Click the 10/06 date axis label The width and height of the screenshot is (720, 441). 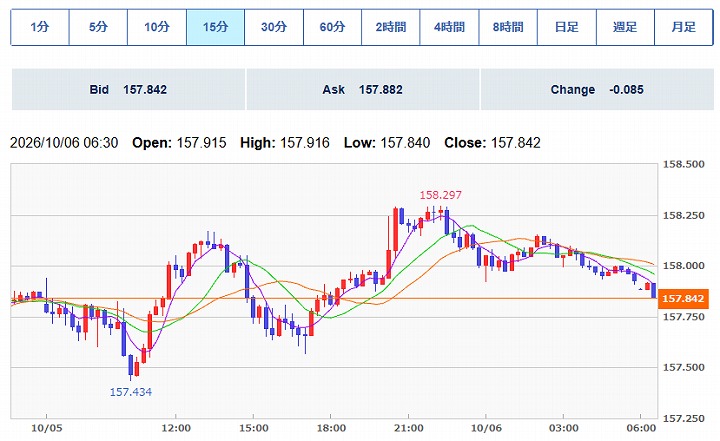486,428
